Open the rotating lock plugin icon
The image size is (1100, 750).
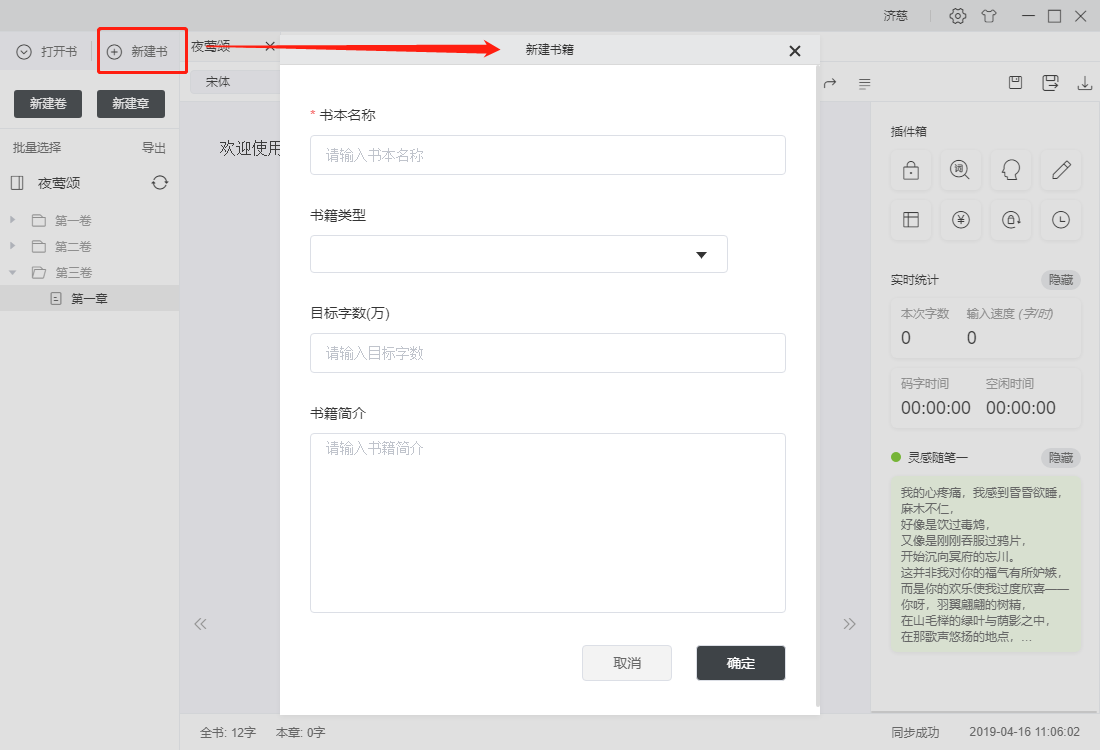pos(1011,220)
